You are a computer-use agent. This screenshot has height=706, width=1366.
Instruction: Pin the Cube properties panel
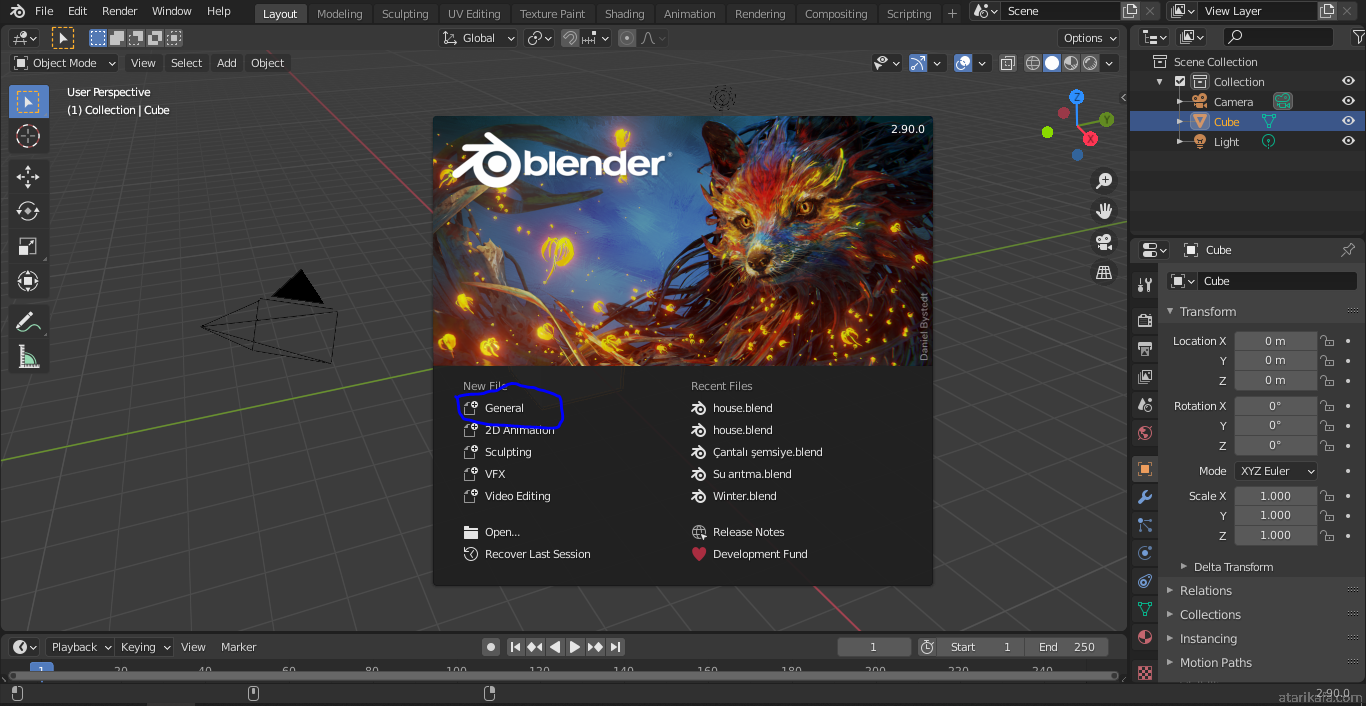[1348, 250]
